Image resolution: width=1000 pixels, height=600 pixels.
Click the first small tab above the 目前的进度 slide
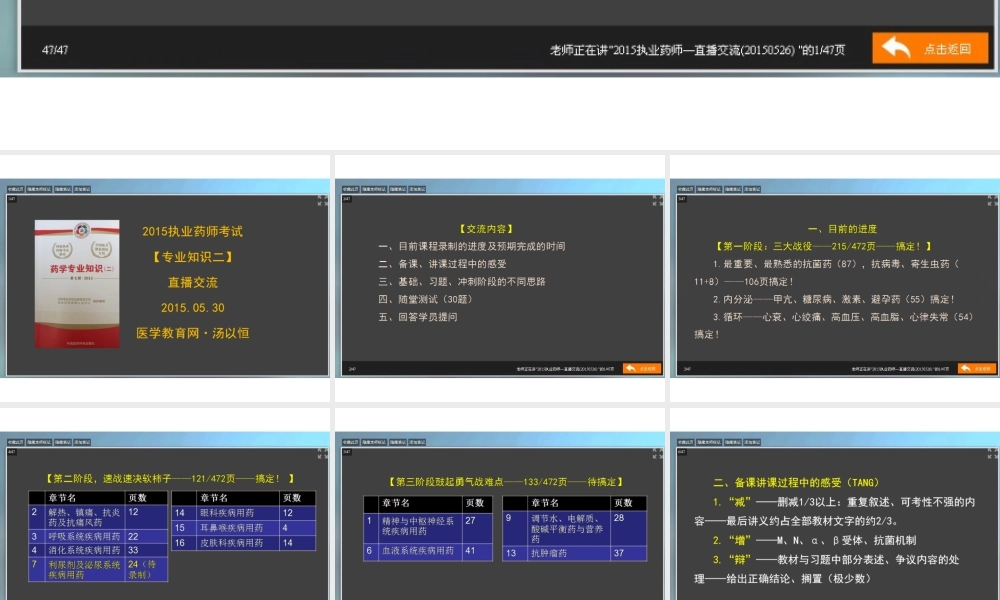[x=685, y=189]
